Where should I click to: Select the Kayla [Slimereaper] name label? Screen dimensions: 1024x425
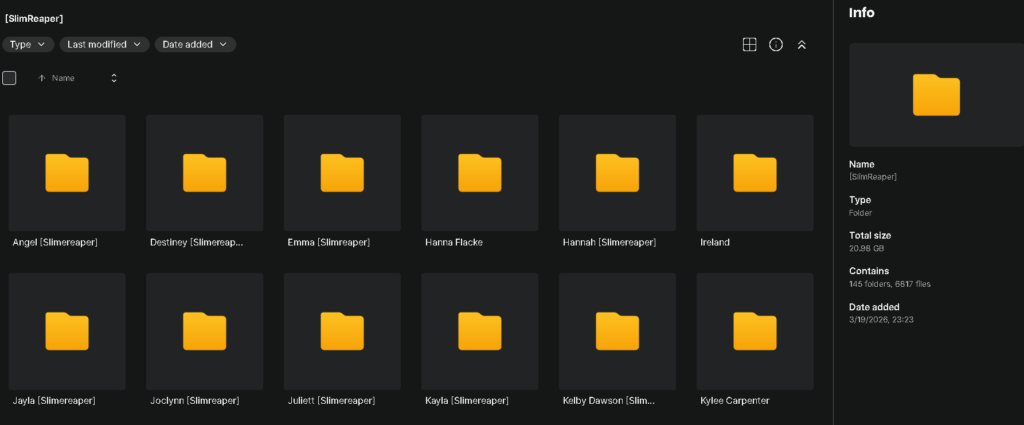point(467,401)
